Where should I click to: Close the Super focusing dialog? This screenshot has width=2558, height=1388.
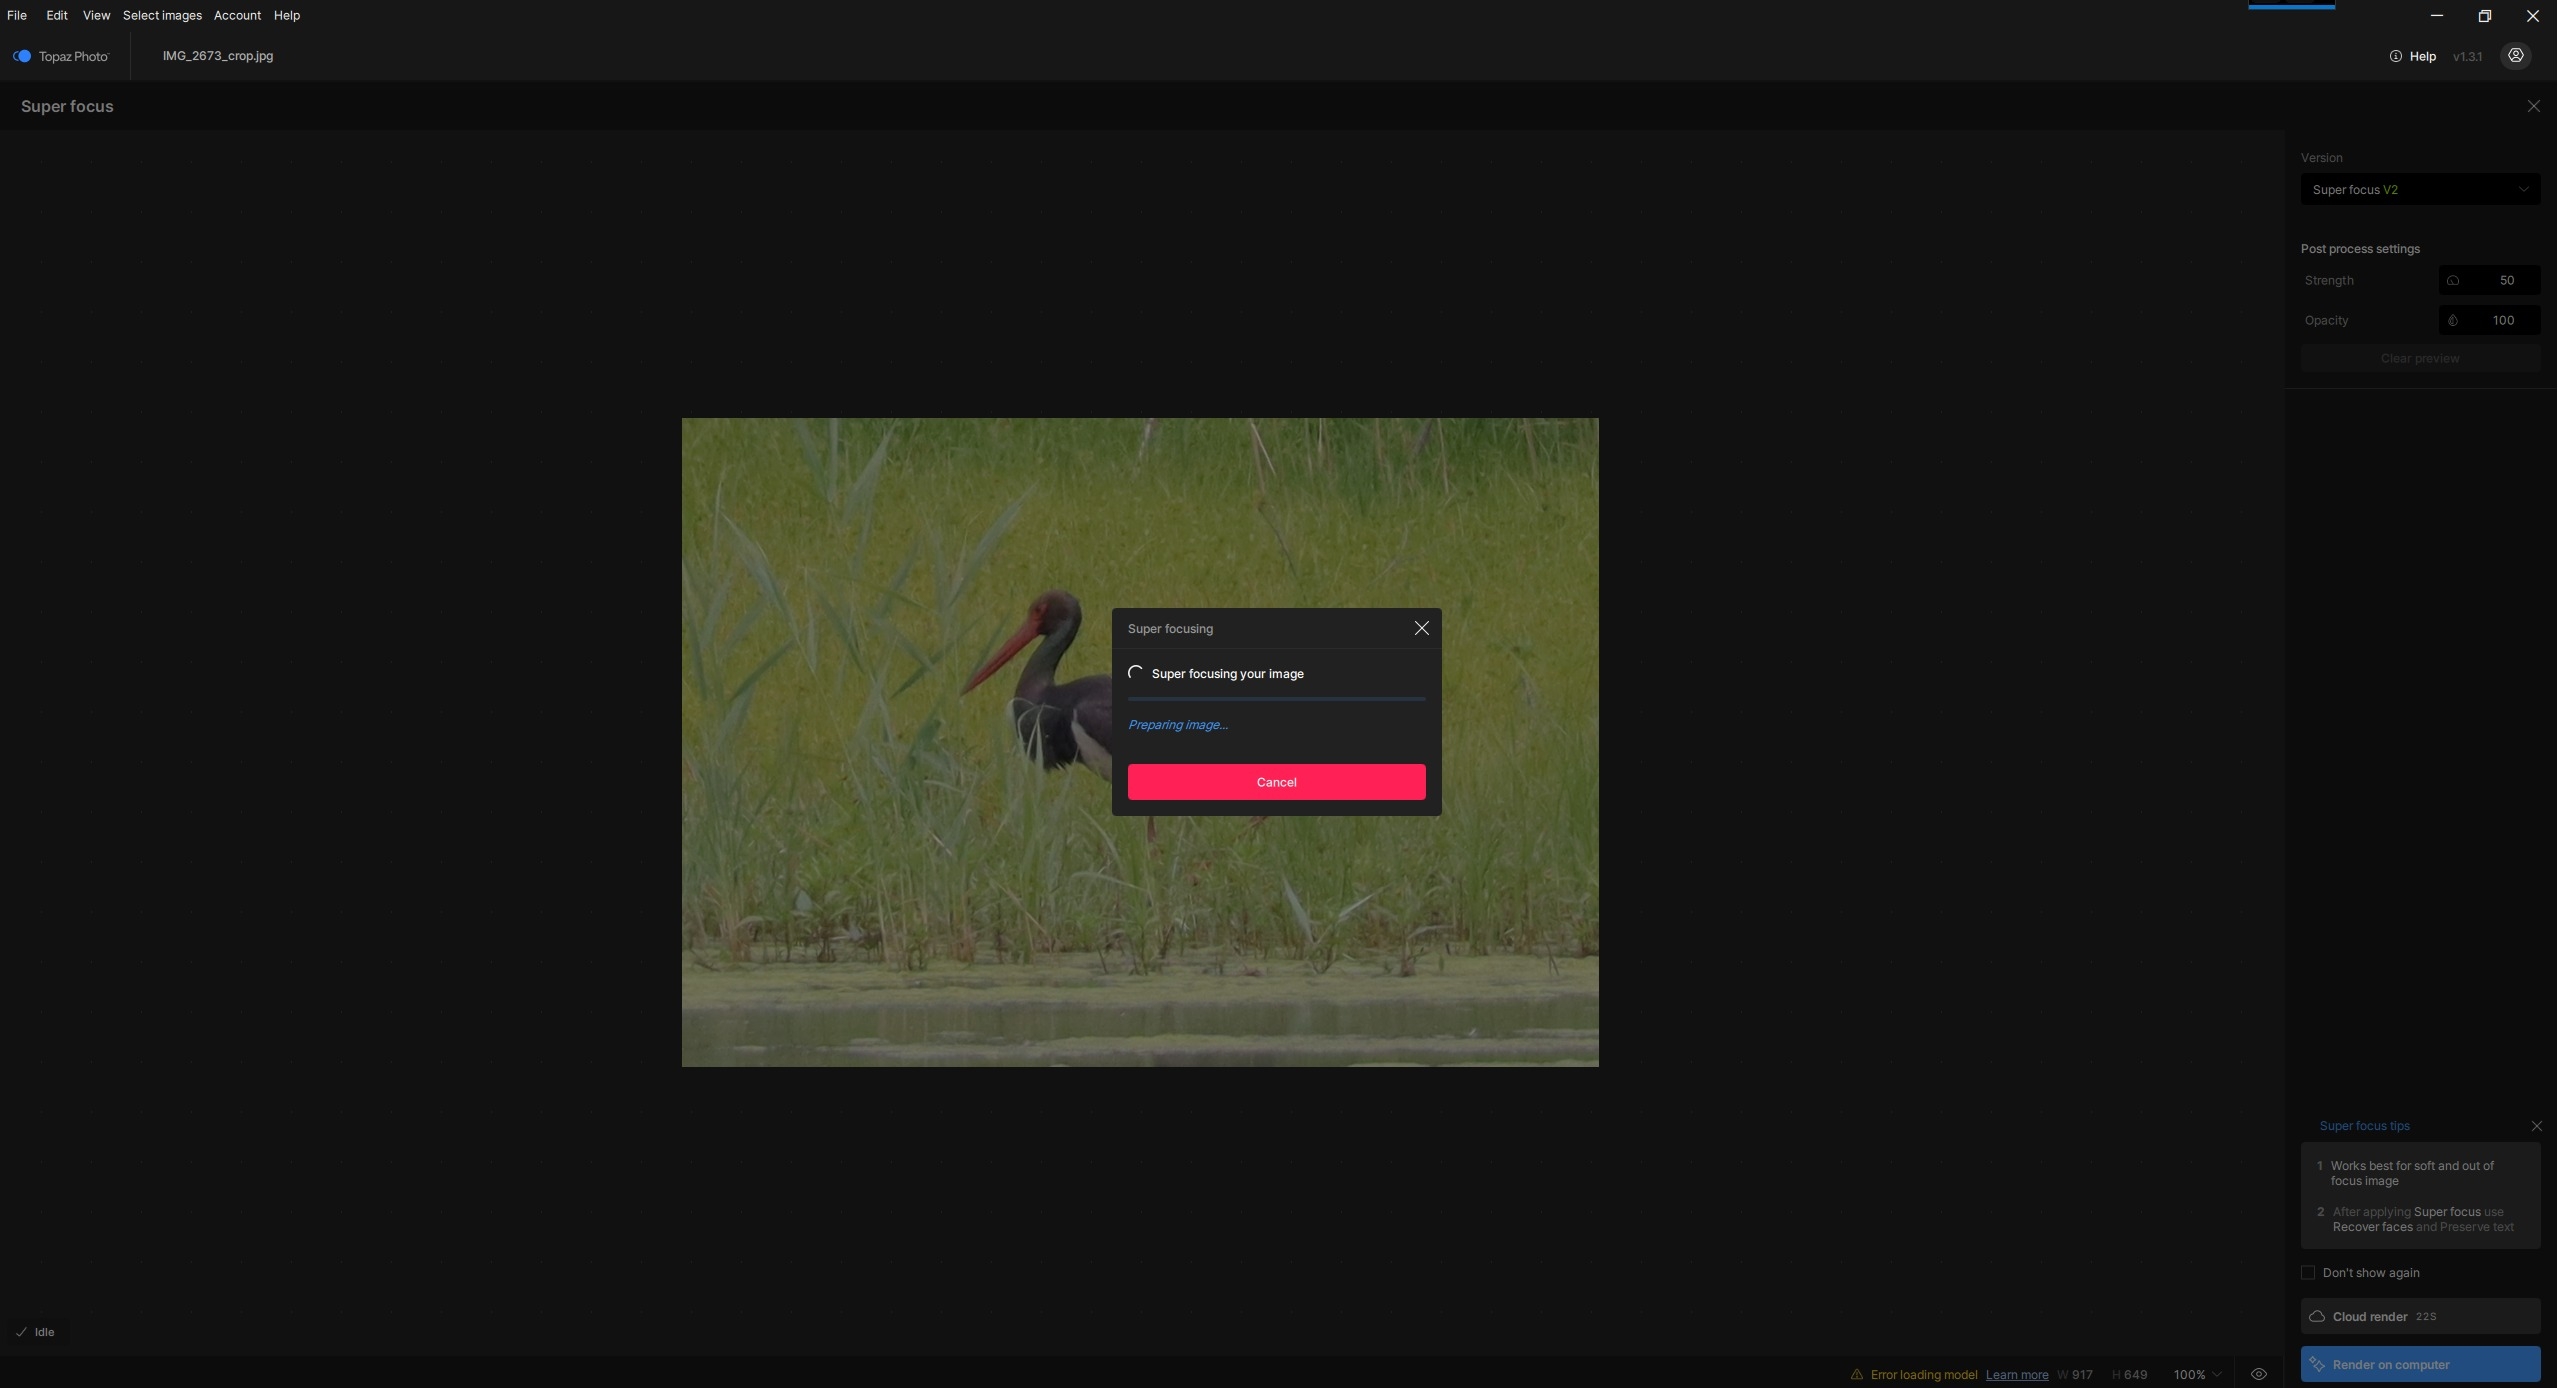(1421, 628)
